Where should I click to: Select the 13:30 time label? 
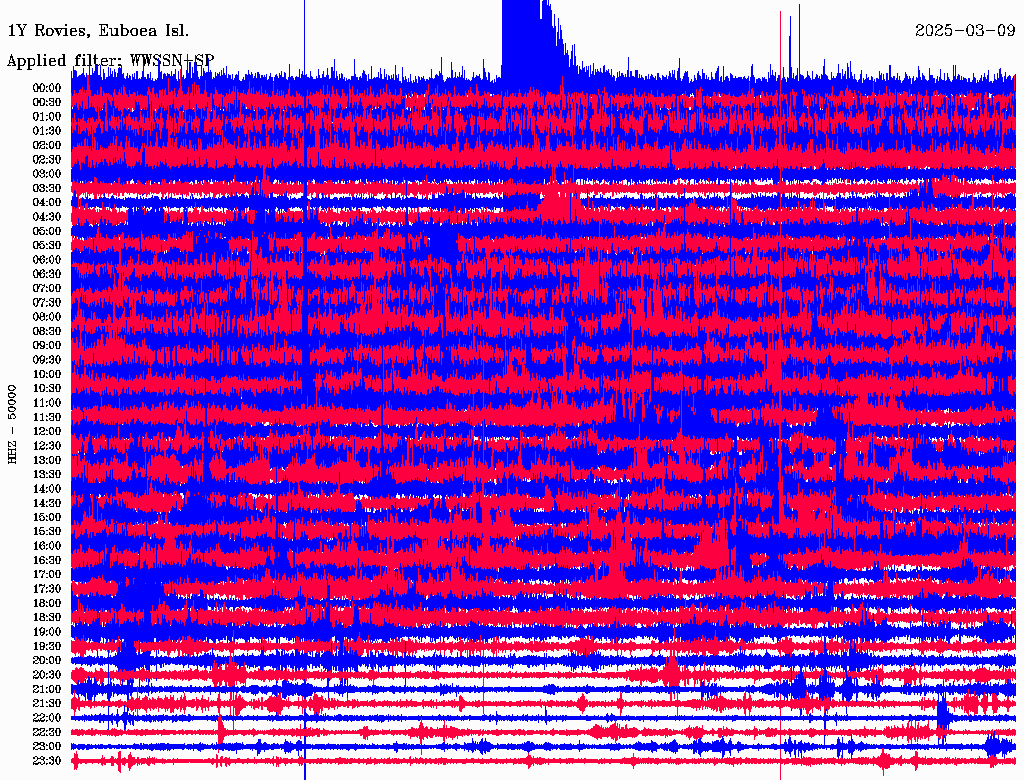point(46,474)
